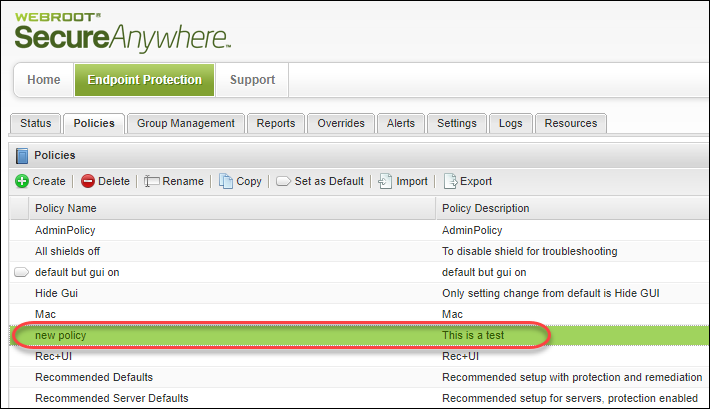Select the 'Hide Gui' policy name

(x=57, y=293)
